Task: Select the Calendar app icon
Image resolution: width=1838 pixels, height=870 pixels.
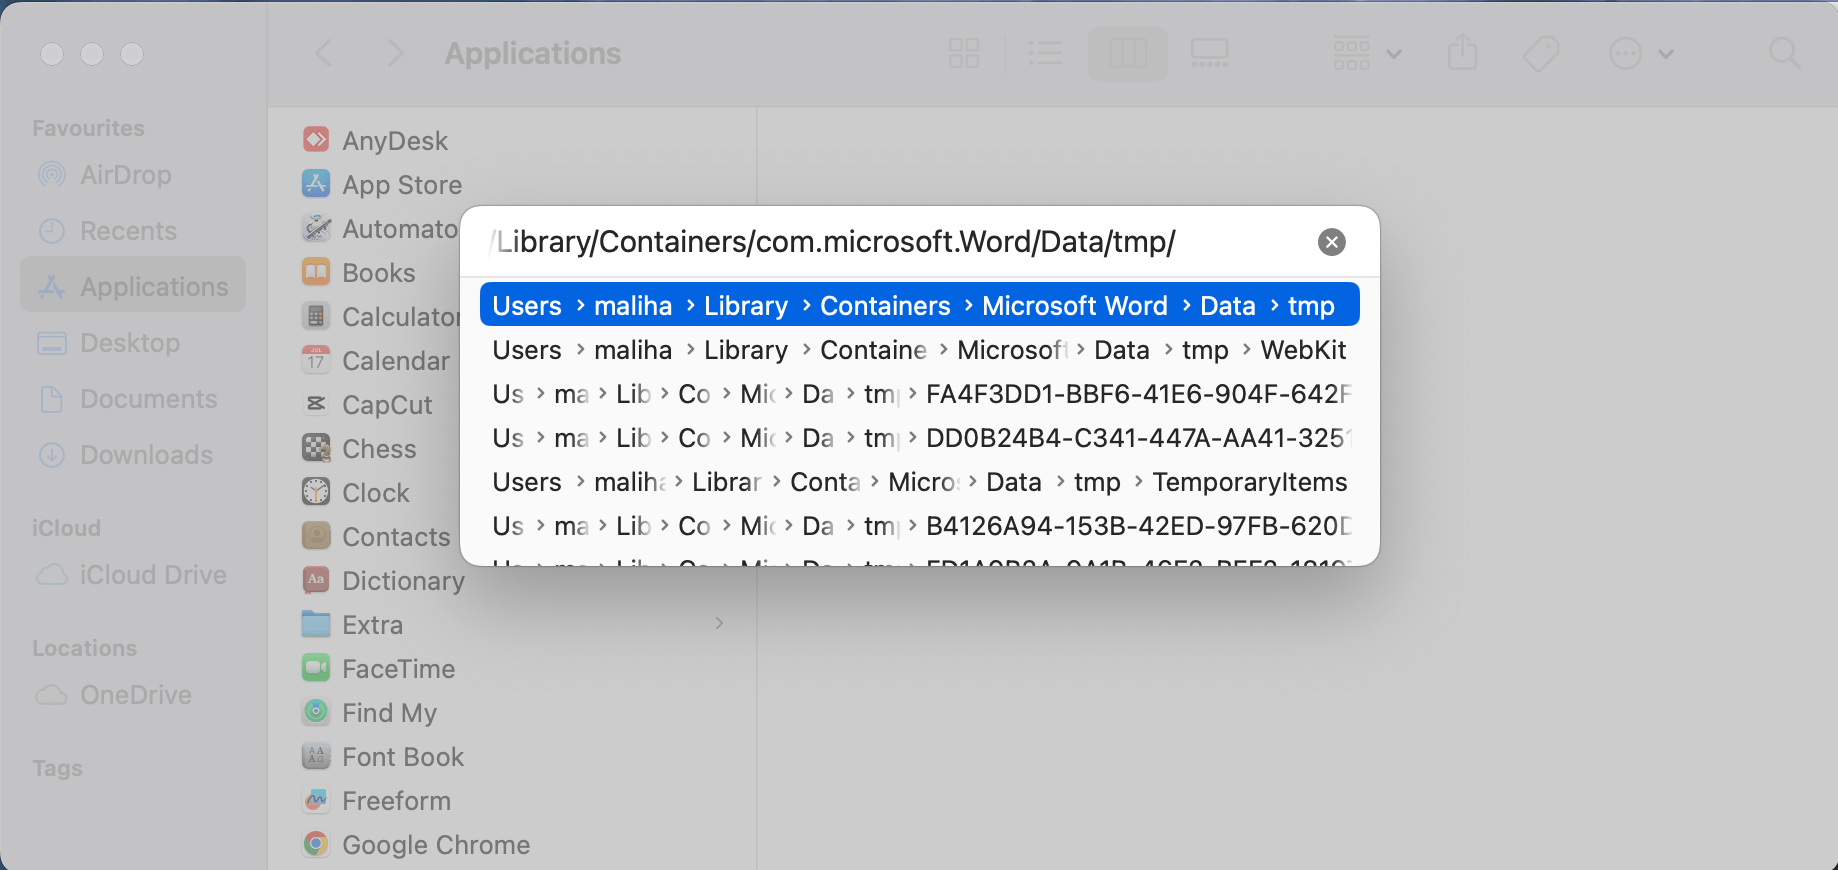Action: (x=316, y=360)
